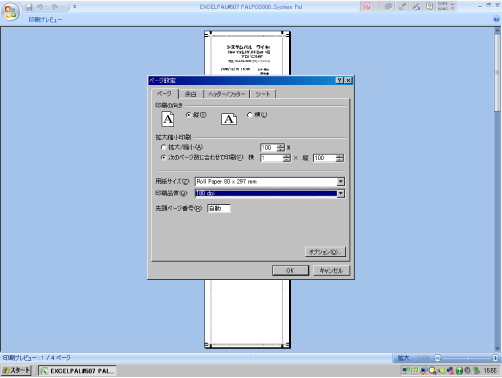The image size is (502, 378).
Task: Click the scaling percent field showing 100
Action: (269, 148)
